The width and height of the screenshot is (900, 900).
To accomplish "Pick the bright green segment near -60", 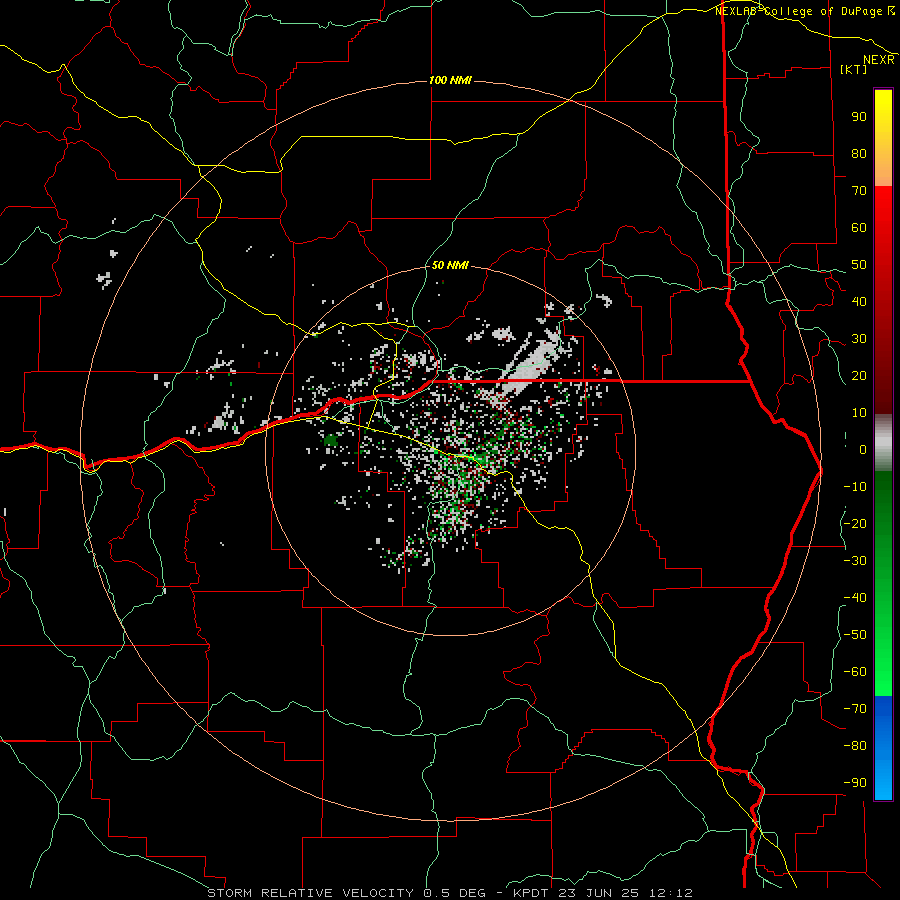I will (883, 672).
